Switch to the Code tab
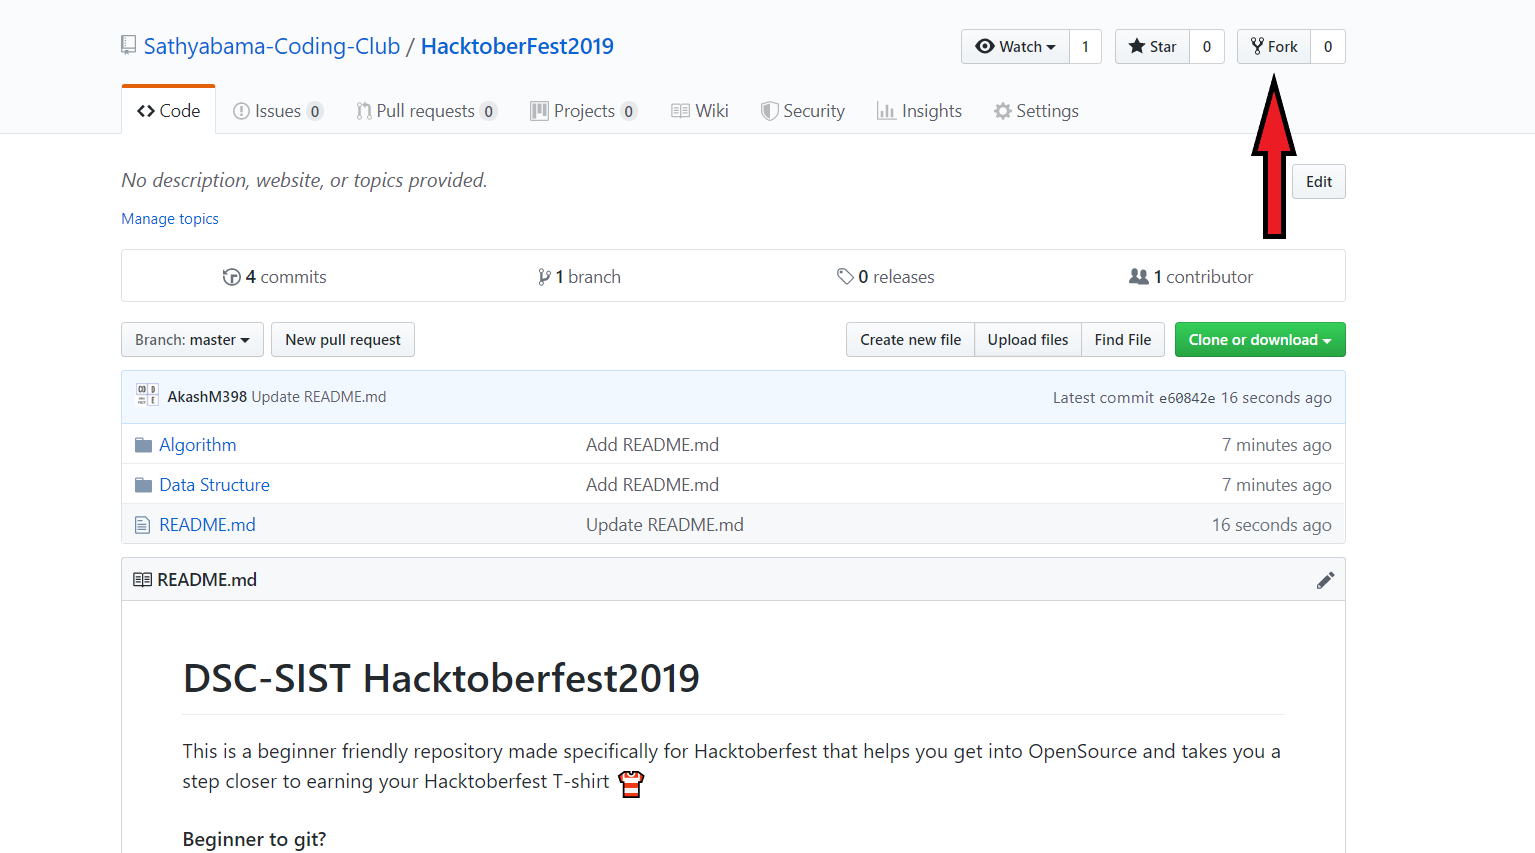 coord(168,111)
